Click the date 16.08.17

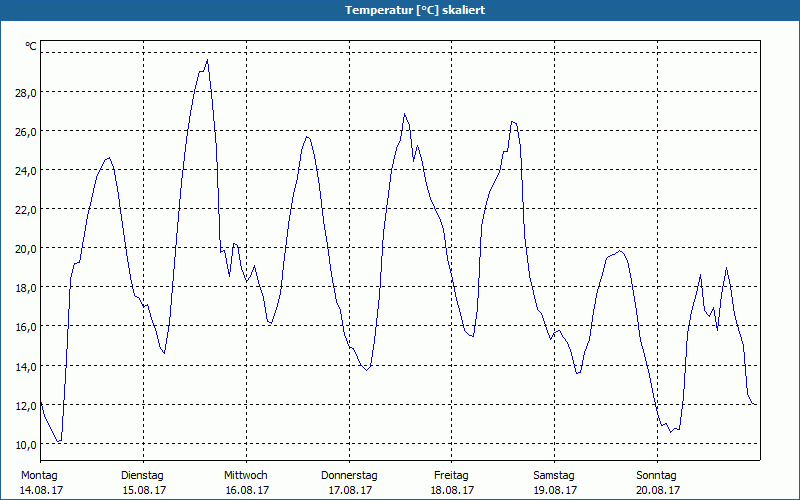click(247, 490)
